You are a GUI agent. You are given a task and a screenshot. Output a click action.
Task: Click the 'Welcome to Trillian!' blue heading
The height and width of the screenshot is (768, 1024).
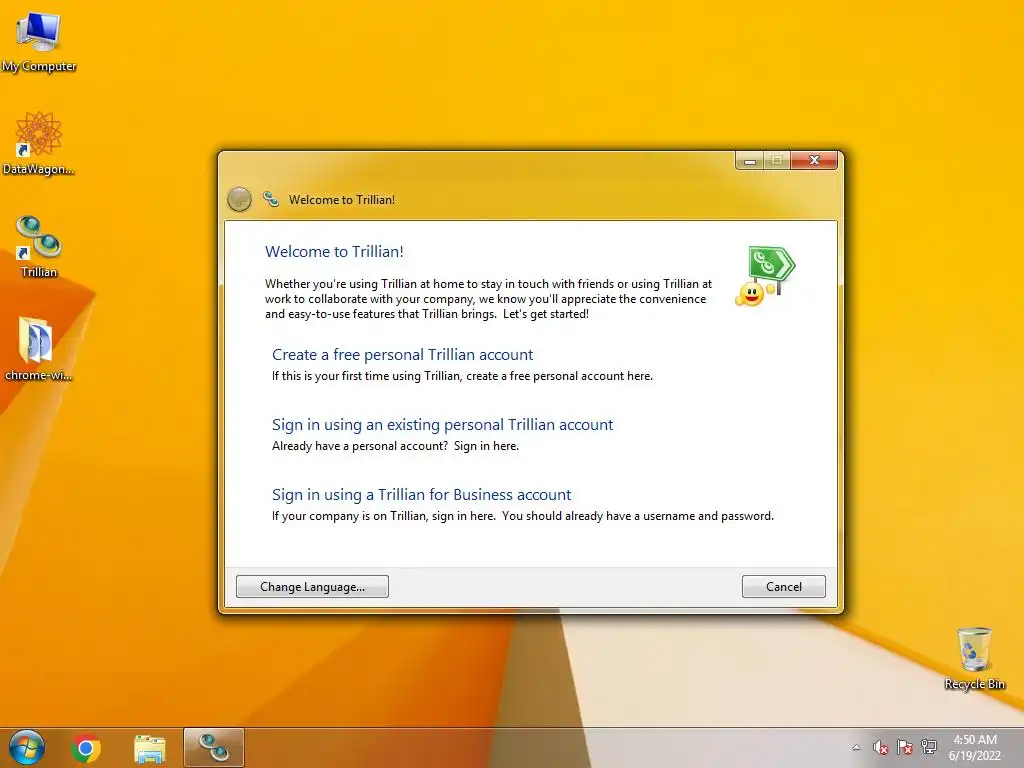coord(334,251)
